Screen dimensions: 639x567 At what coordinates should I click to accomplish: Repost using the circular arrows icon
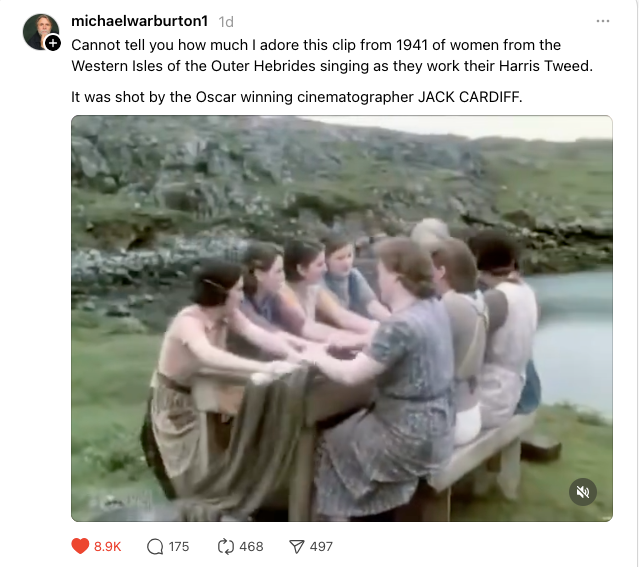[226, 547]
